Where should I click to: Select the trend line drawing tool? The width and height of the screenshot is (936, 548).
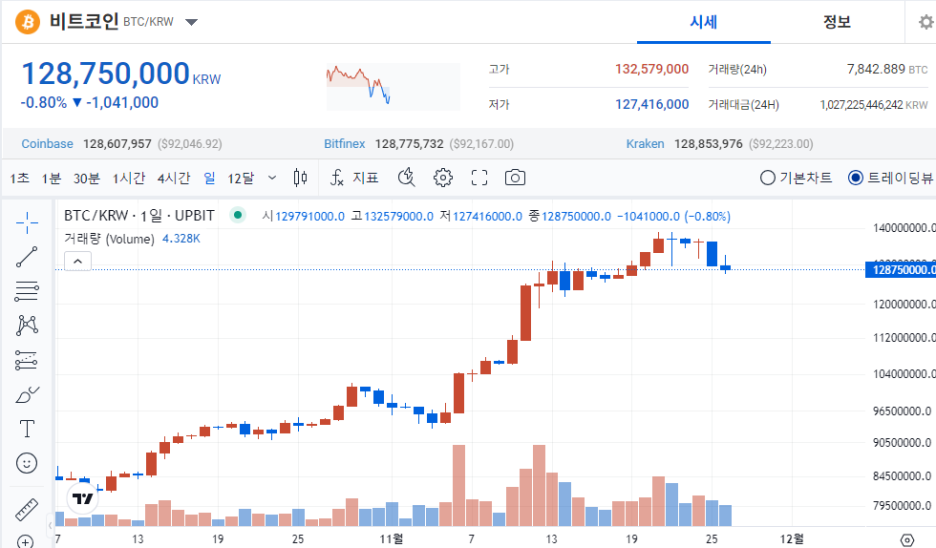pos(27,257)
